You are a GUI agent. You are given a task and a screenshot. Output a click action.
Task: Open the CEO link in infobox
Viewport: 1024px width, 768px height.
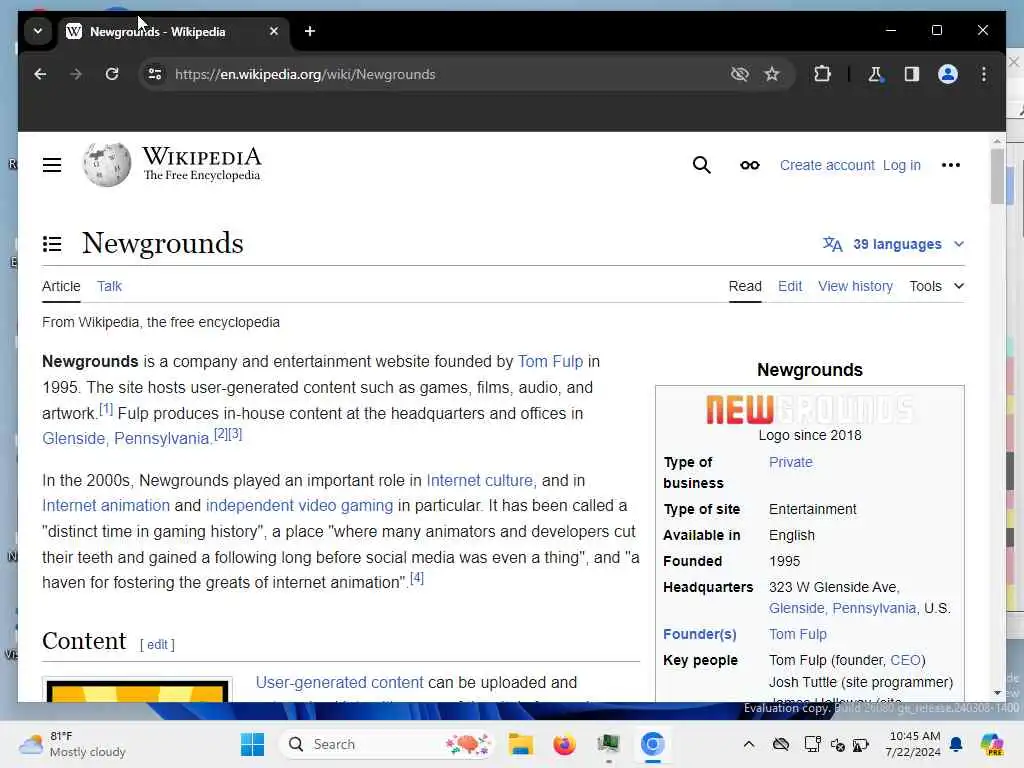[905, 660]
